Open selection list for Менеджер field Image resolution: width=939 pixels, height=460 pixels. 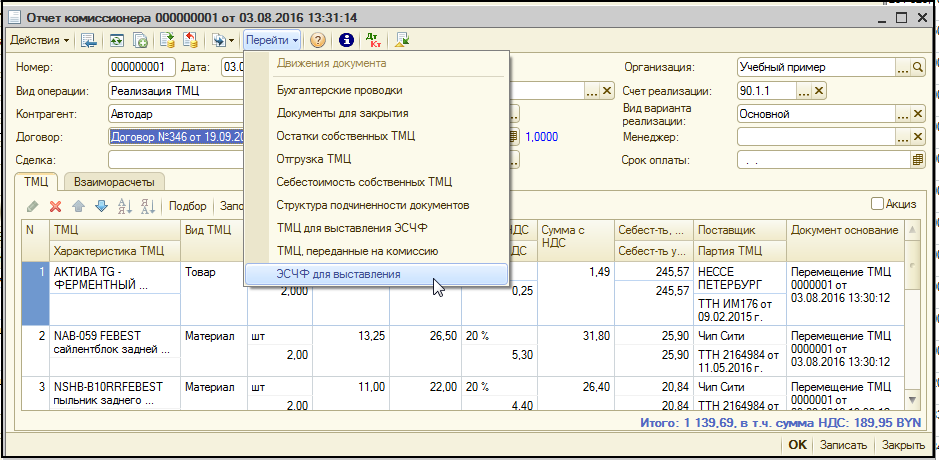[x=902, y=136]
